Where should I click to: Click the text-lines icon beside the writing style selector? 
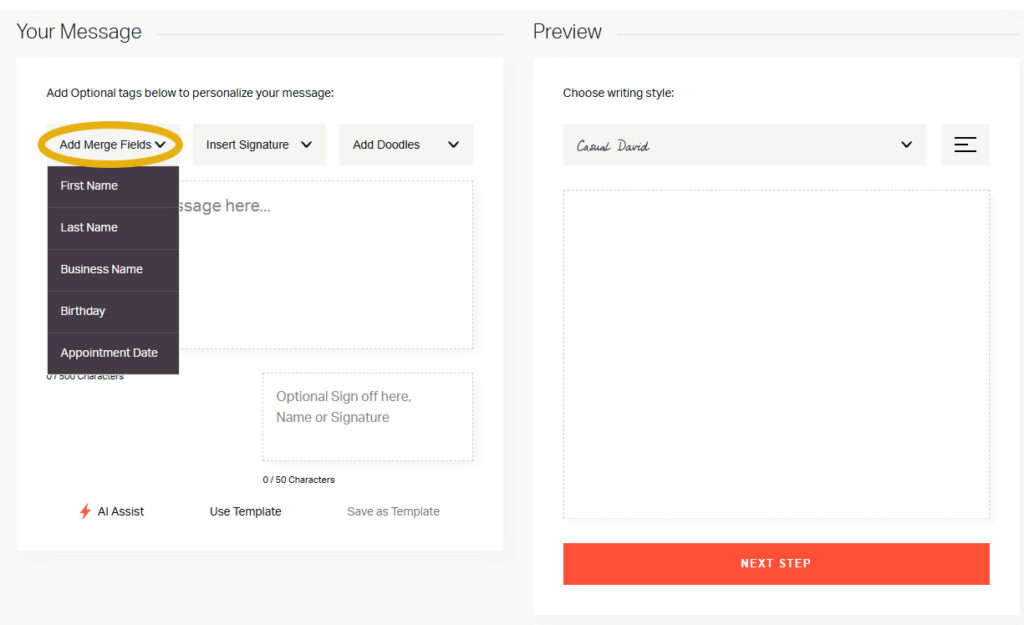point(964,144)
